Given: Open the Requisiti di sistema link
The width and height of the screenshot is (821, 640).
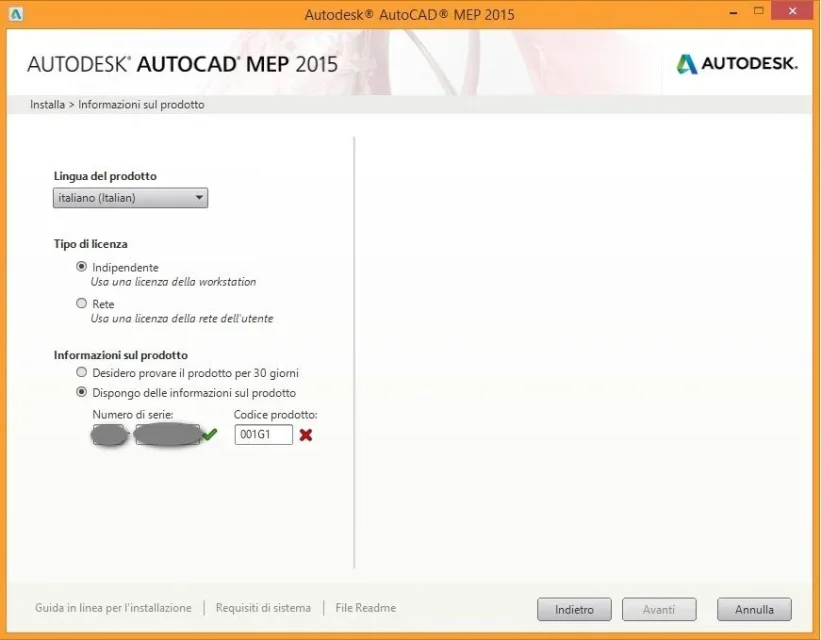Looking at the screenshot, I should tap(263, 608).
